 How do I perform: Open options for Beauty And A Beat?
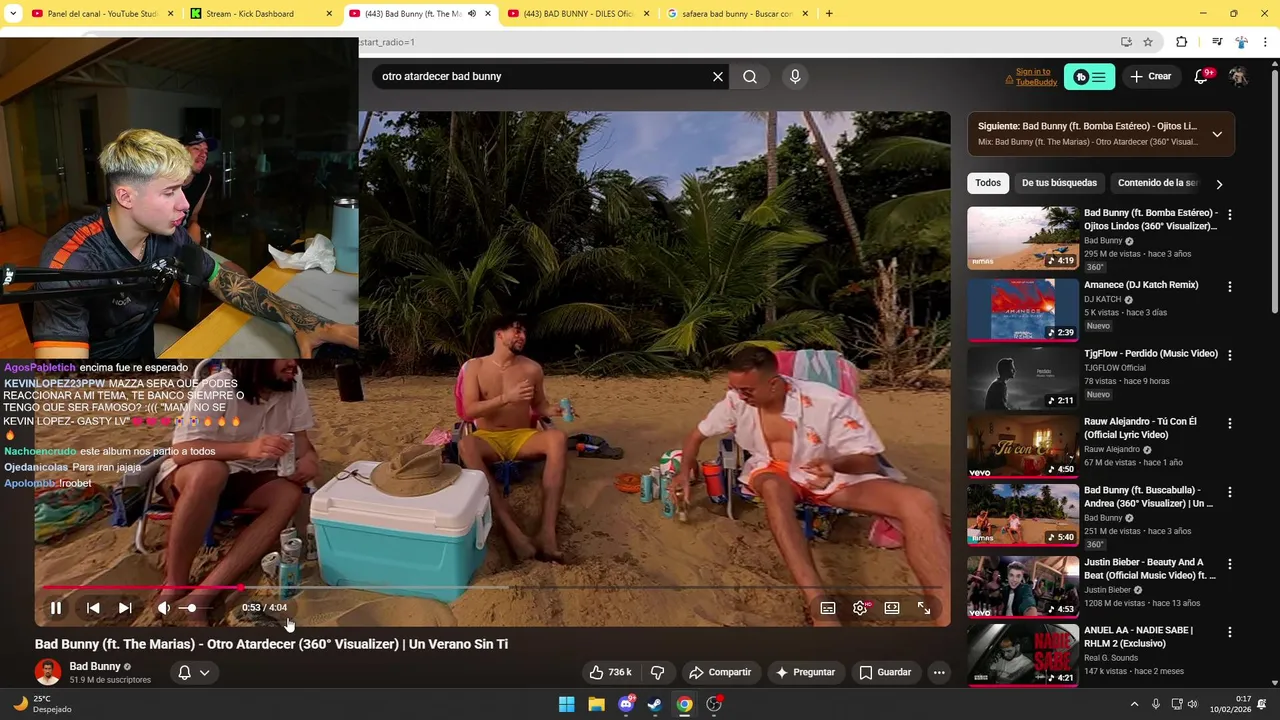[1229, 564]
